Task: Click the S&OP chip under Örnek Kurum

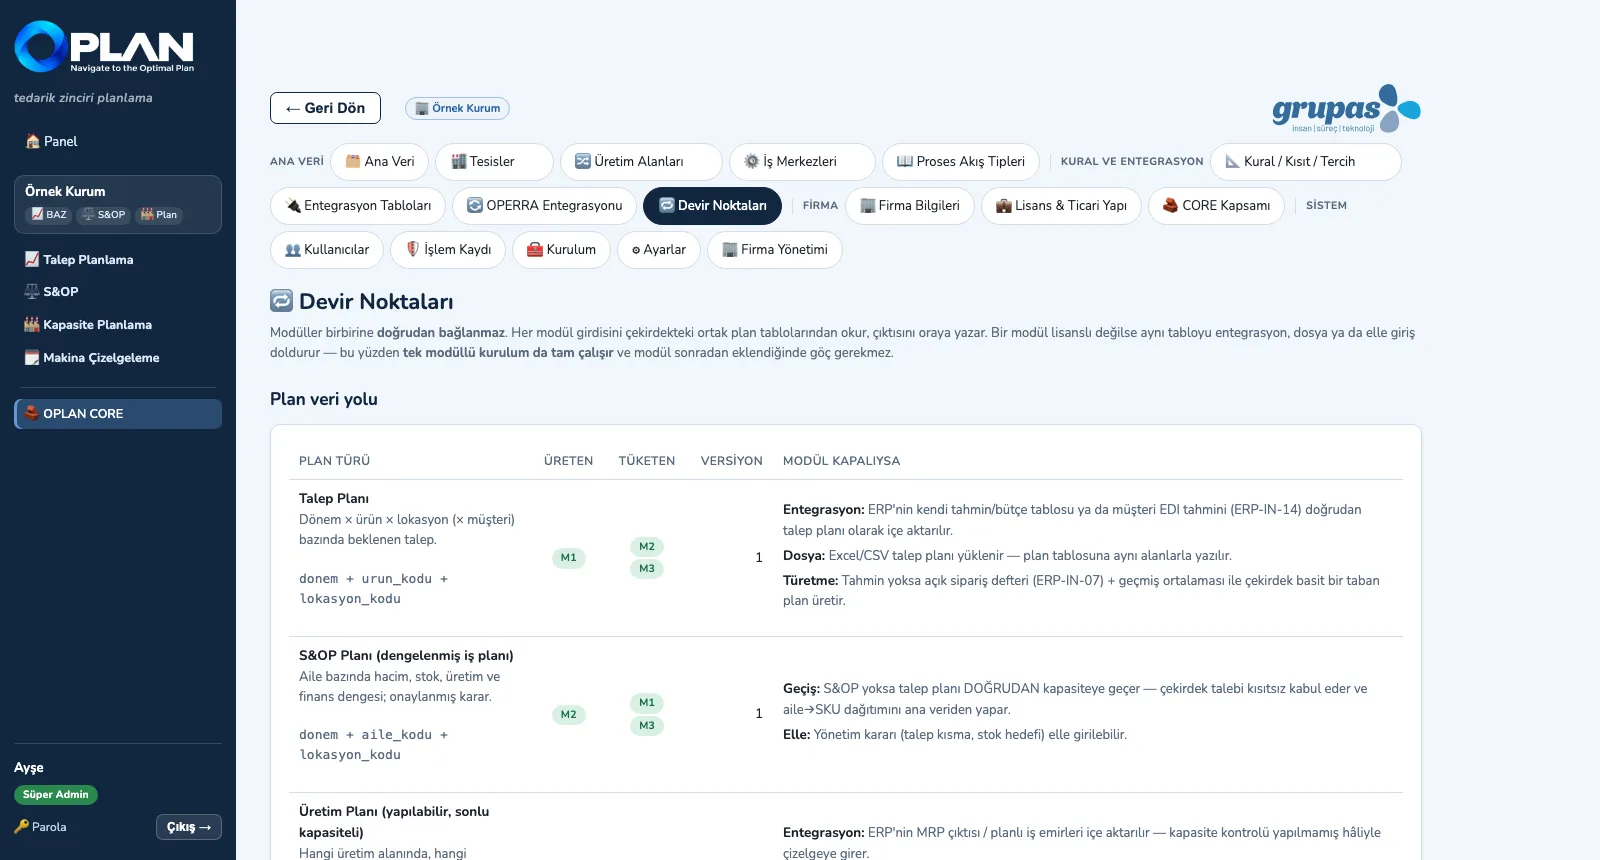Action: coord(103,214)
